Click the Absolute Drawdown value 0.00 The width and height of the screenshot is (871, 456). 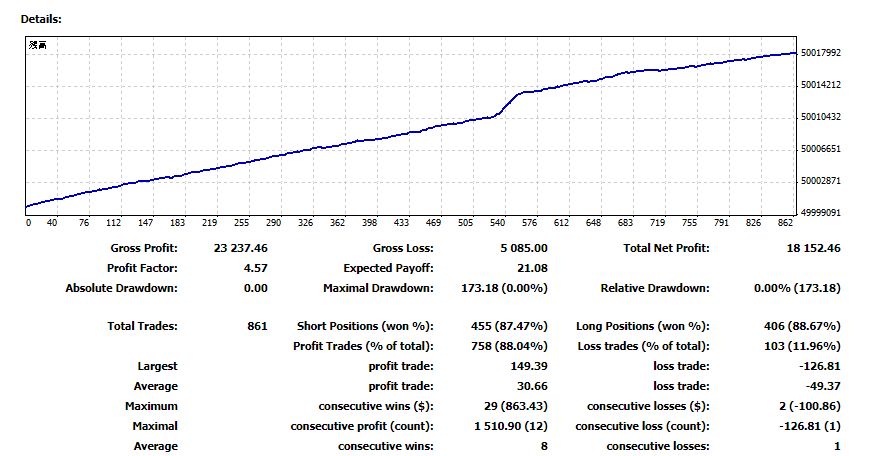pos(255,288)
